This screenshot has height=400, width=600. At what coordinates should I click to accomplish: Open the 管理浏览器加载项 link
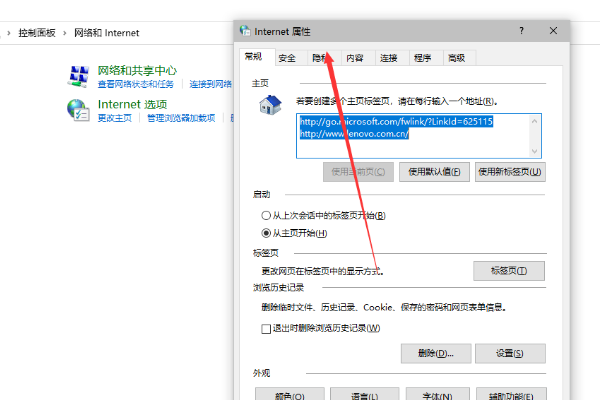click(181, 118)
